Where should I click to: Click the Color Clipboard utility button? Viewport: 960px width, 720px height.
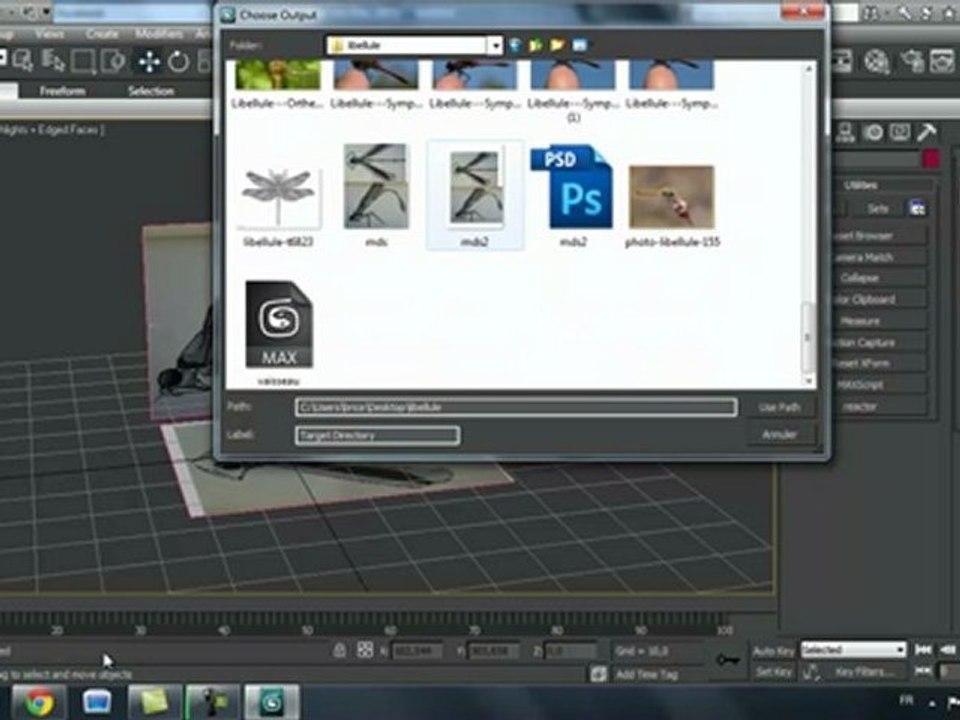click(x=881, y=299)
